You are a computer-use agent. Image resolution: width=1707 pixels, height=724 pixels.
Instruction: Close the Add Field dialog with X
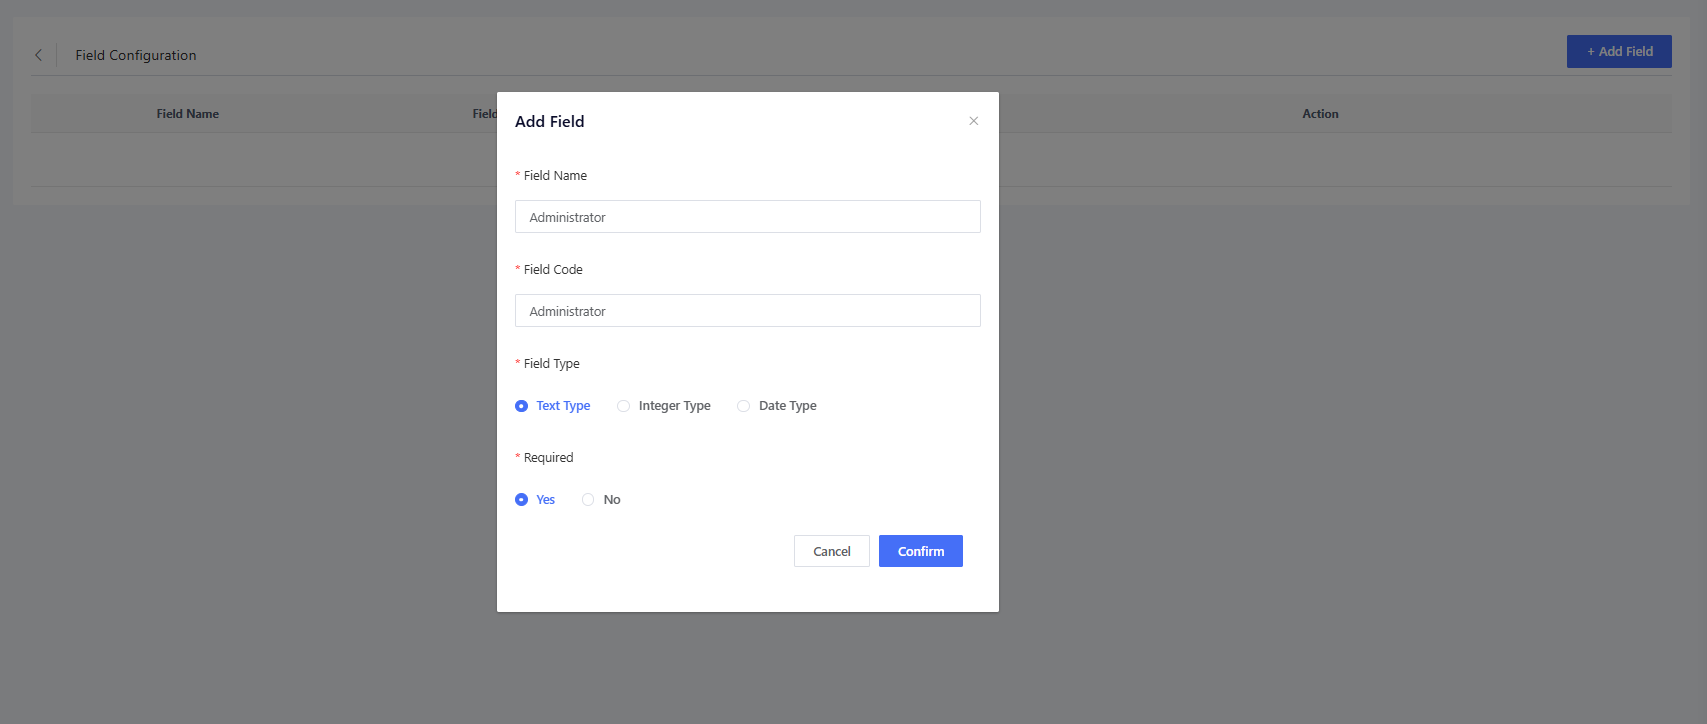973,121
